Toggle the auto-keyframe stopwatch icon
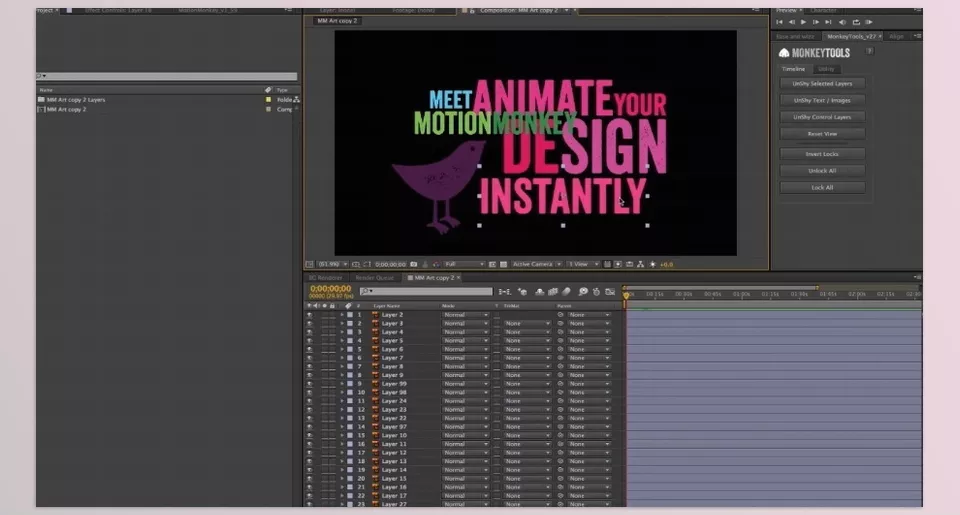Viewport: 960px width, 515px height. click(596, 292)
